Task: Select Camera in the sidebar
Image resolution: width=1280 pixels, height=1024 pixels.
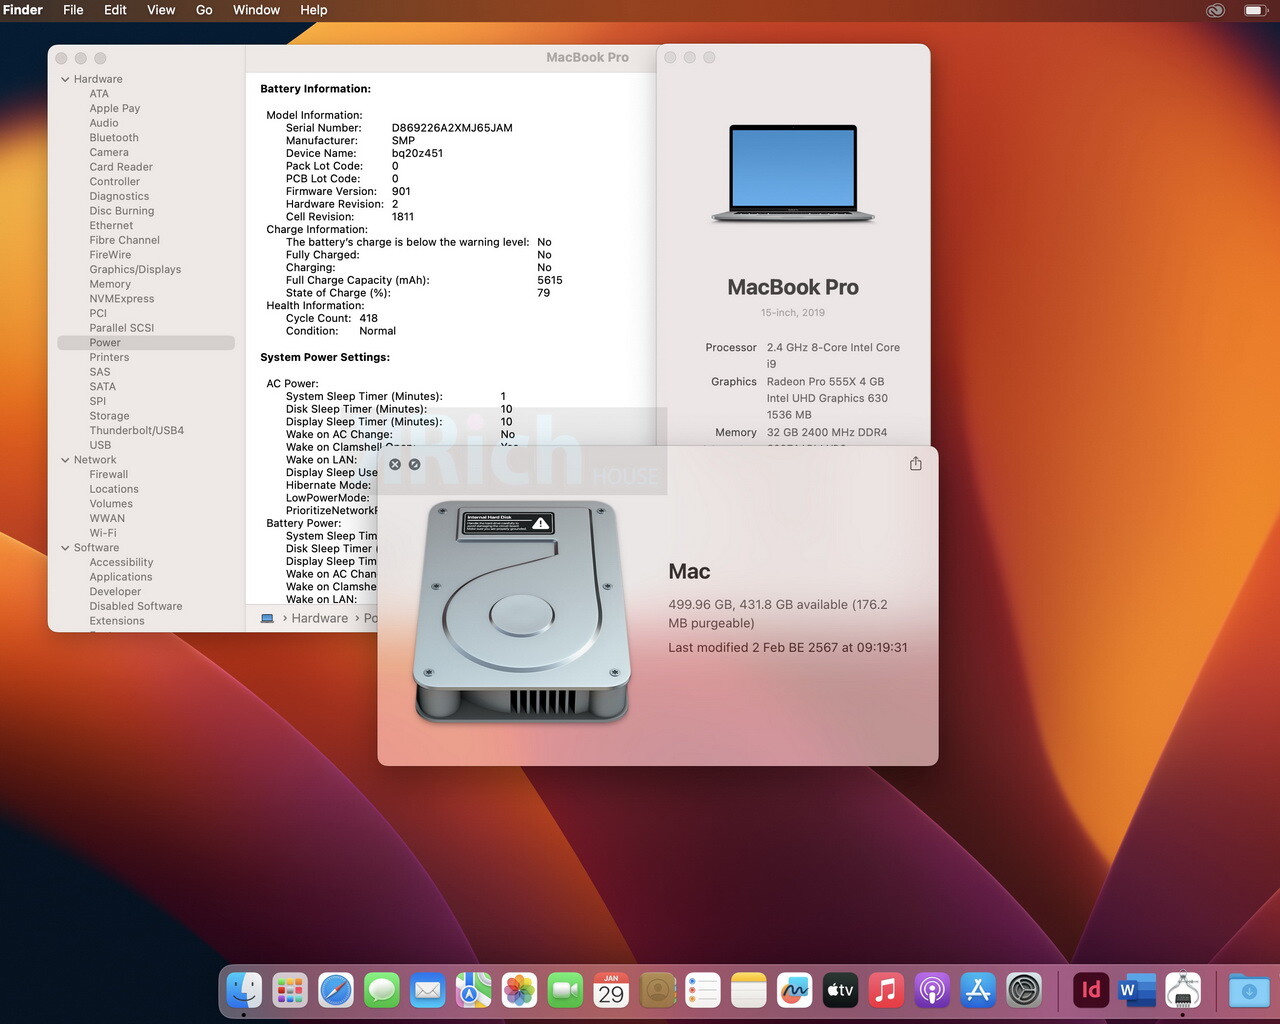Action: 109,152
